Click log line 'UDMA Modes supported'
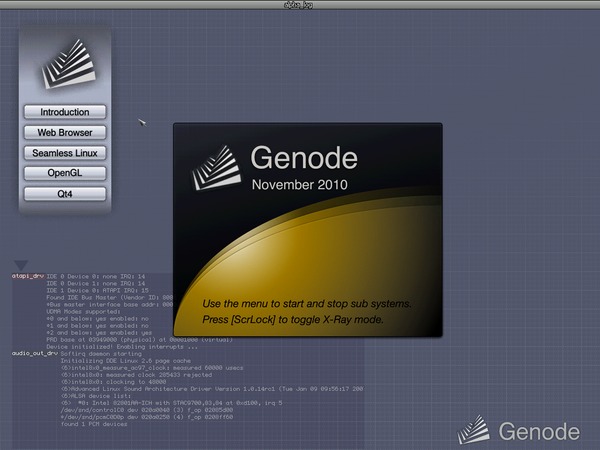 click(83, 311)
